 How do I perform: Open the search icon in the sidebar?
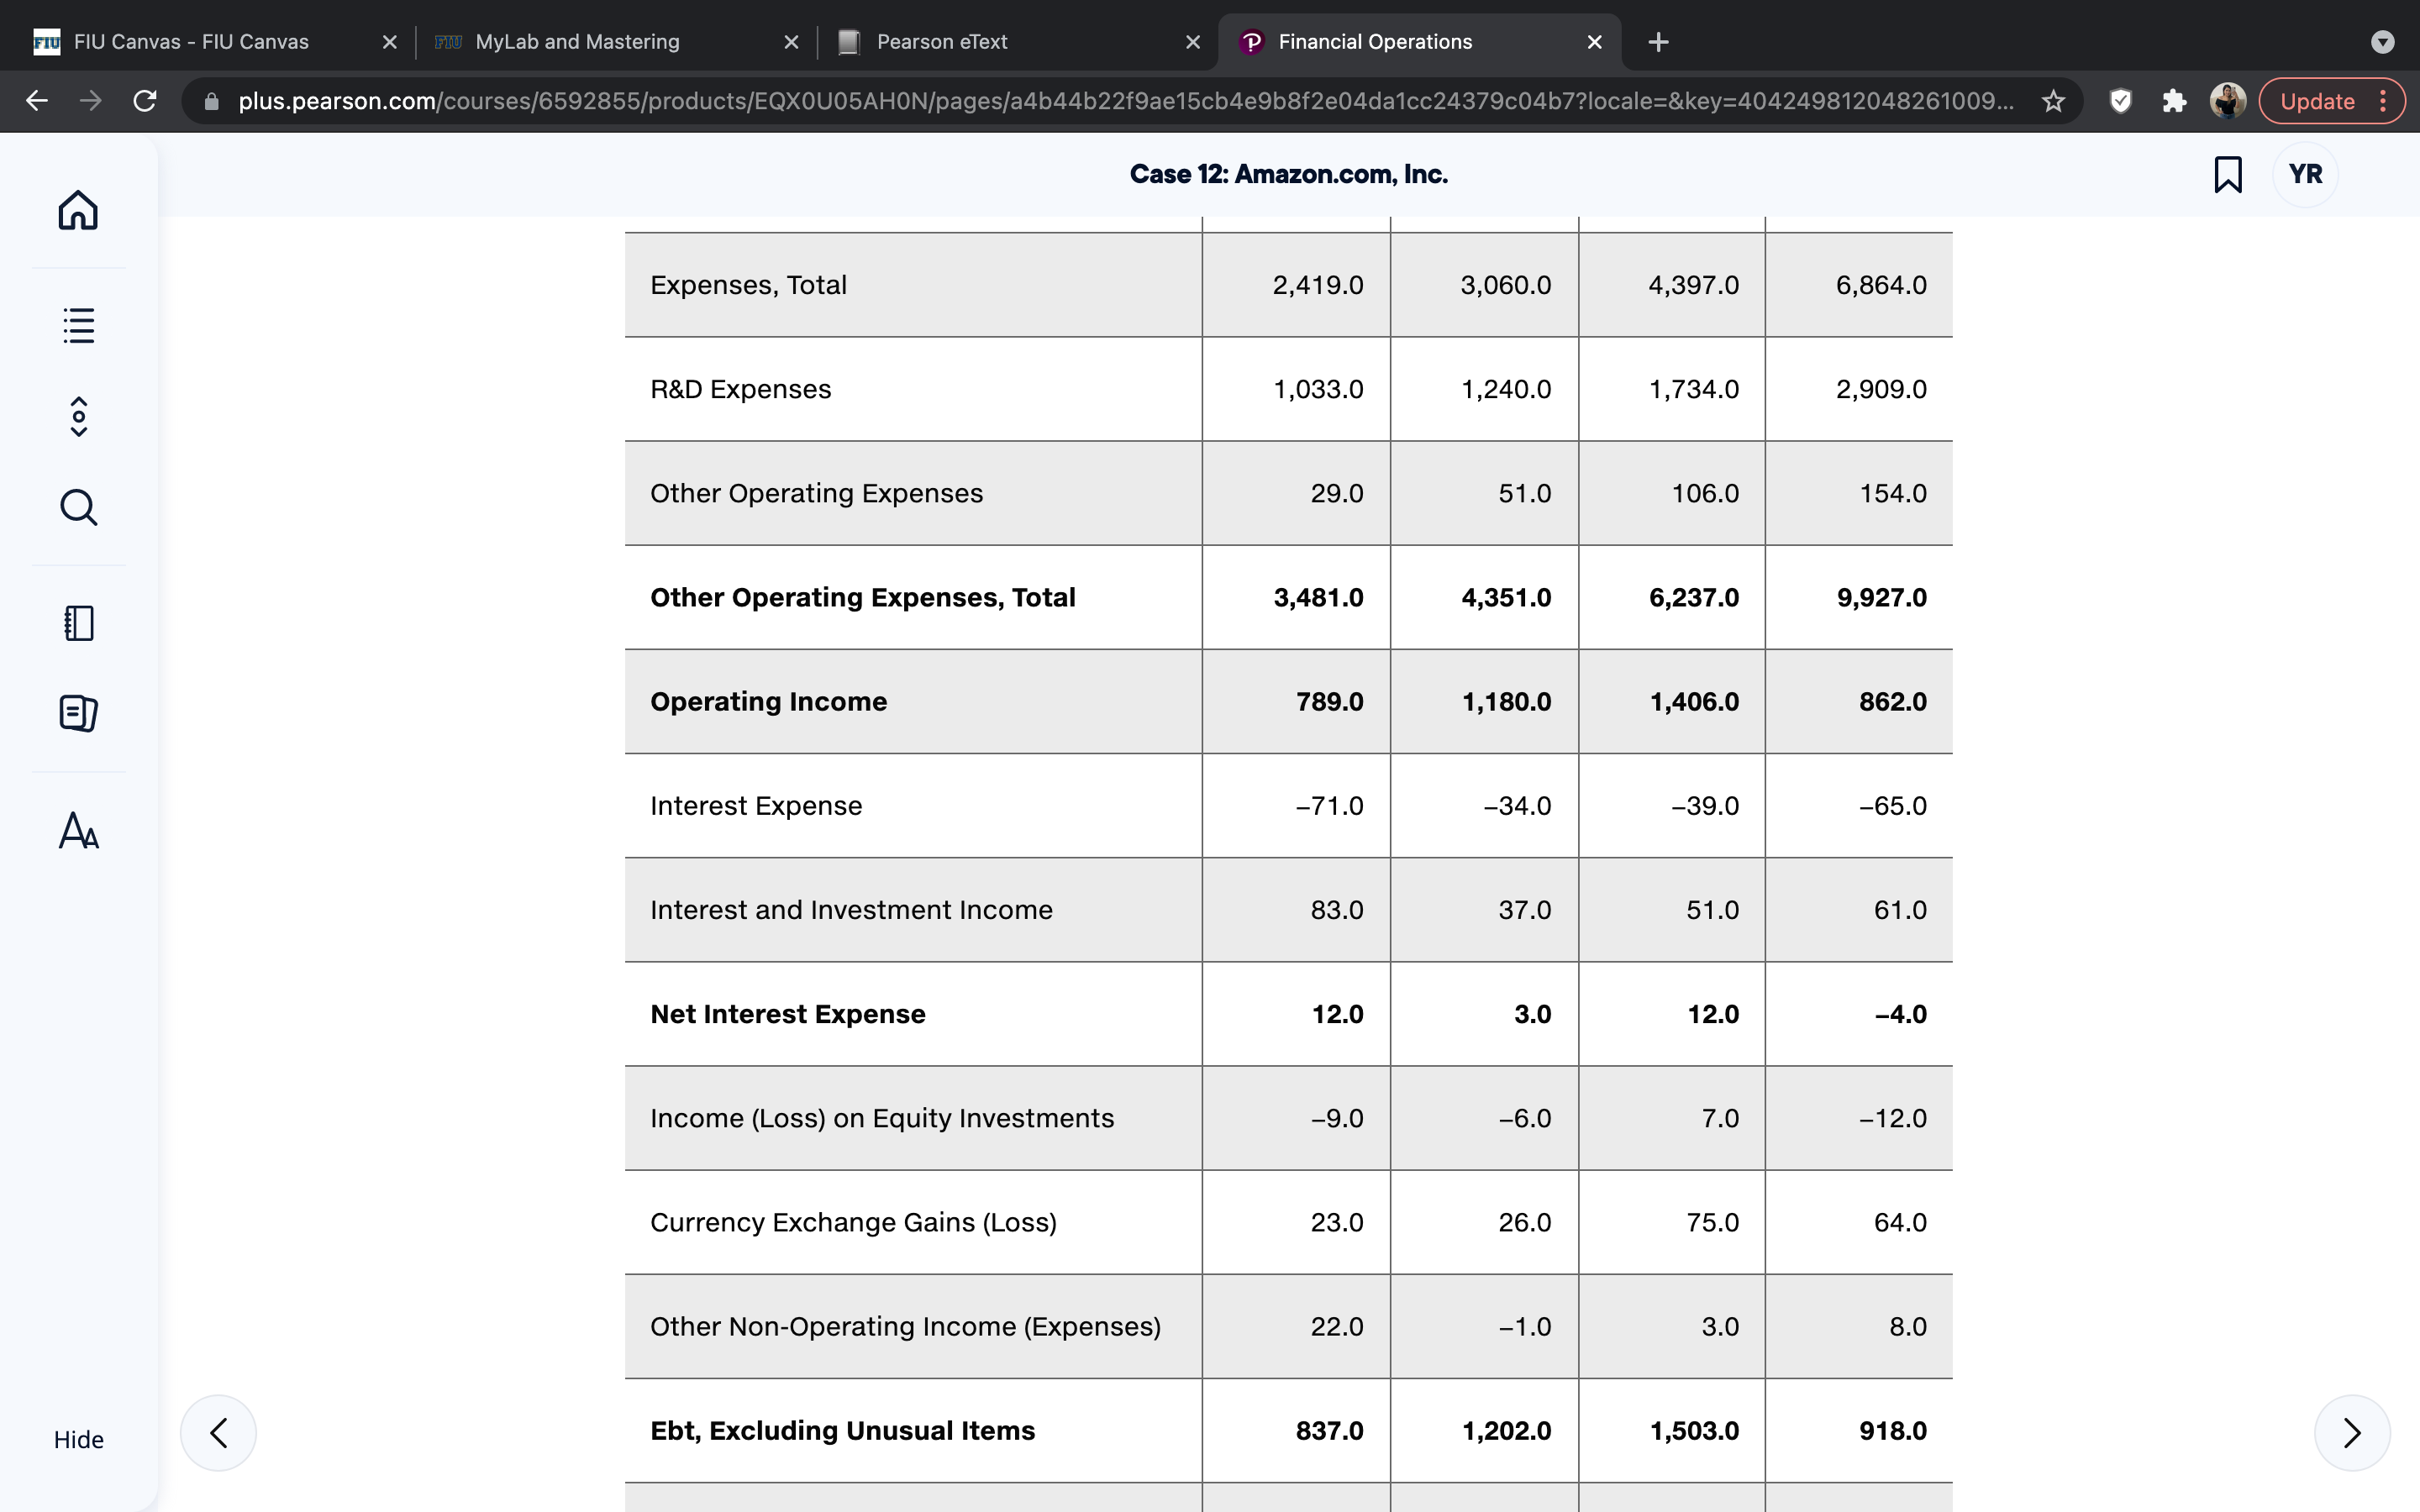click(78, 507)
